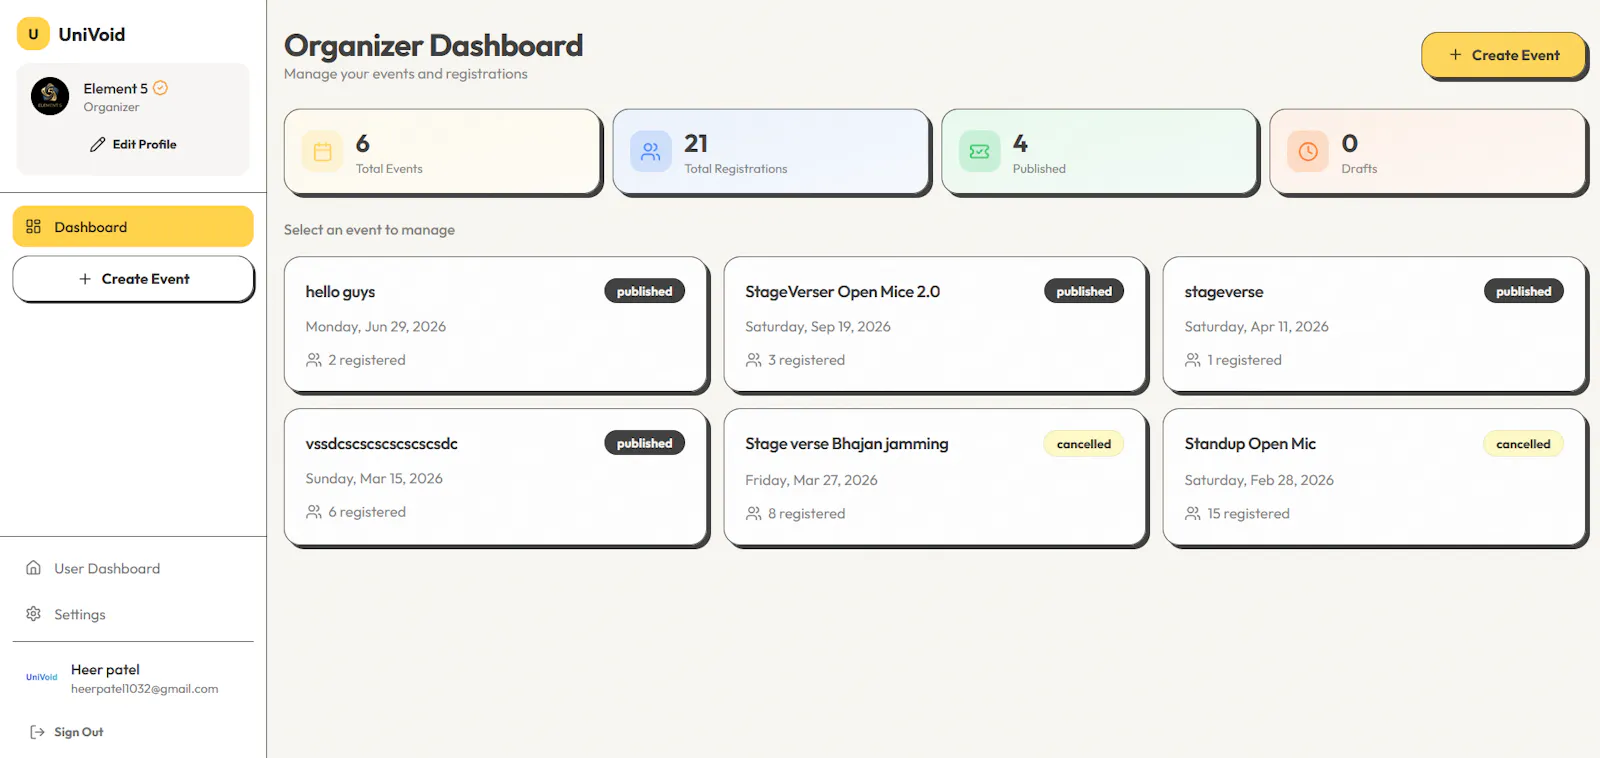The width and height of the screenshot is (1600, 758).
Task: Click the heerpatel1032@gmail.com email text
Action: click(x=145, y=689)
